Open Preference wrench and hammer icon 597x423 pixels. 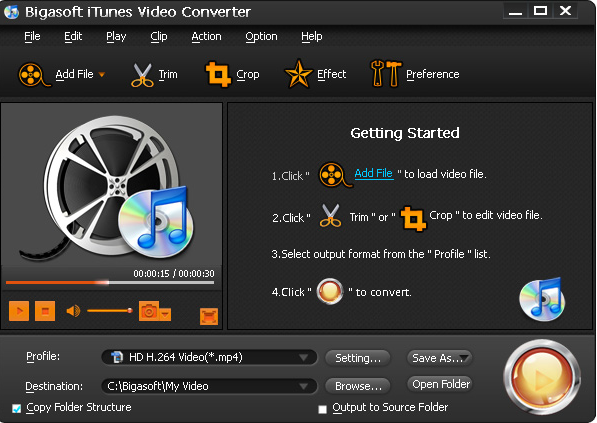click(385, 73)
